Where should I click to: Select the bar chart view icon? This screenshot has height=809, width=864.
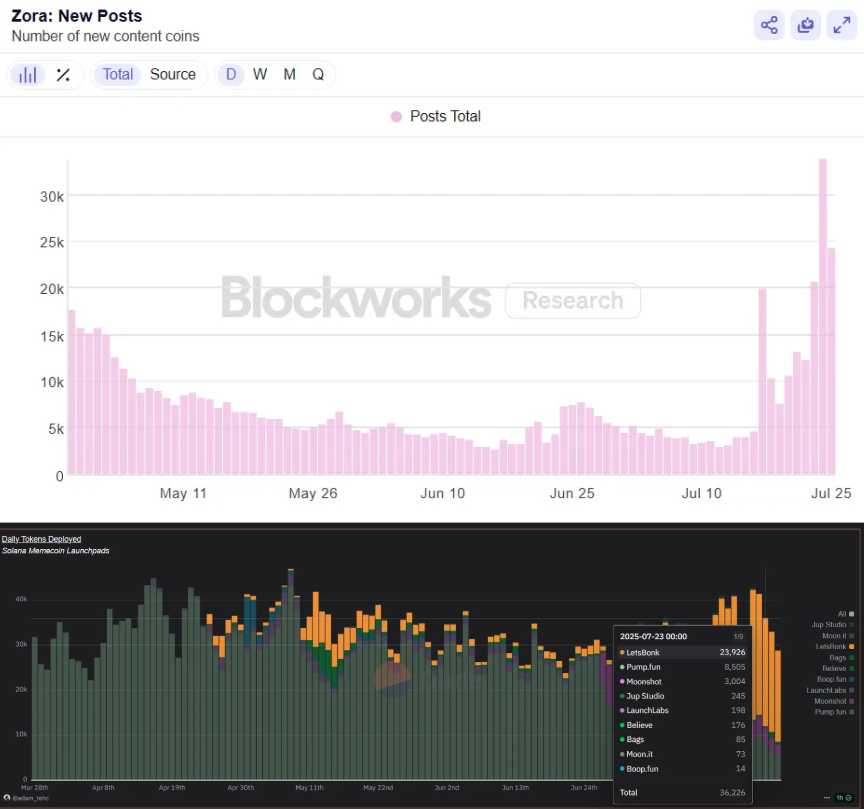(x=27, y=74)
